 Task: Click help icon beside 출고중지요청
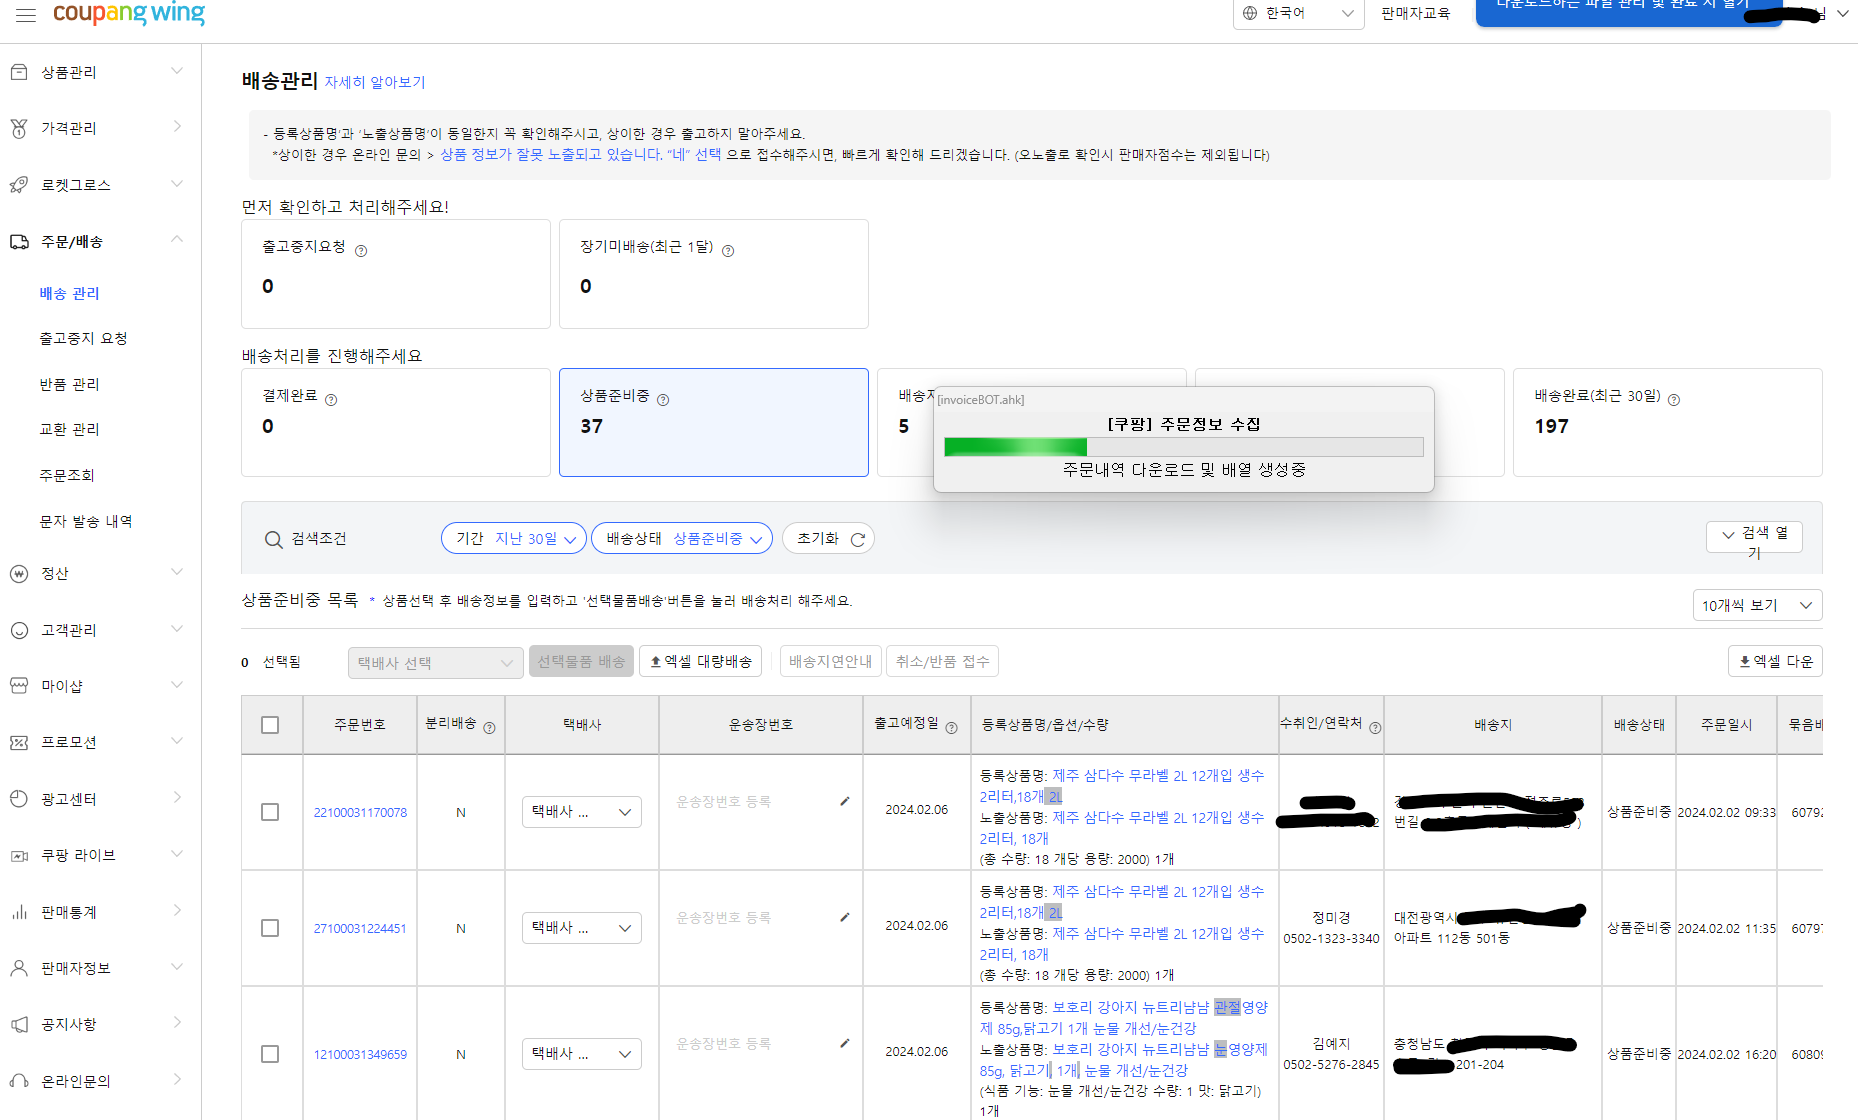[x=361, y=251]
